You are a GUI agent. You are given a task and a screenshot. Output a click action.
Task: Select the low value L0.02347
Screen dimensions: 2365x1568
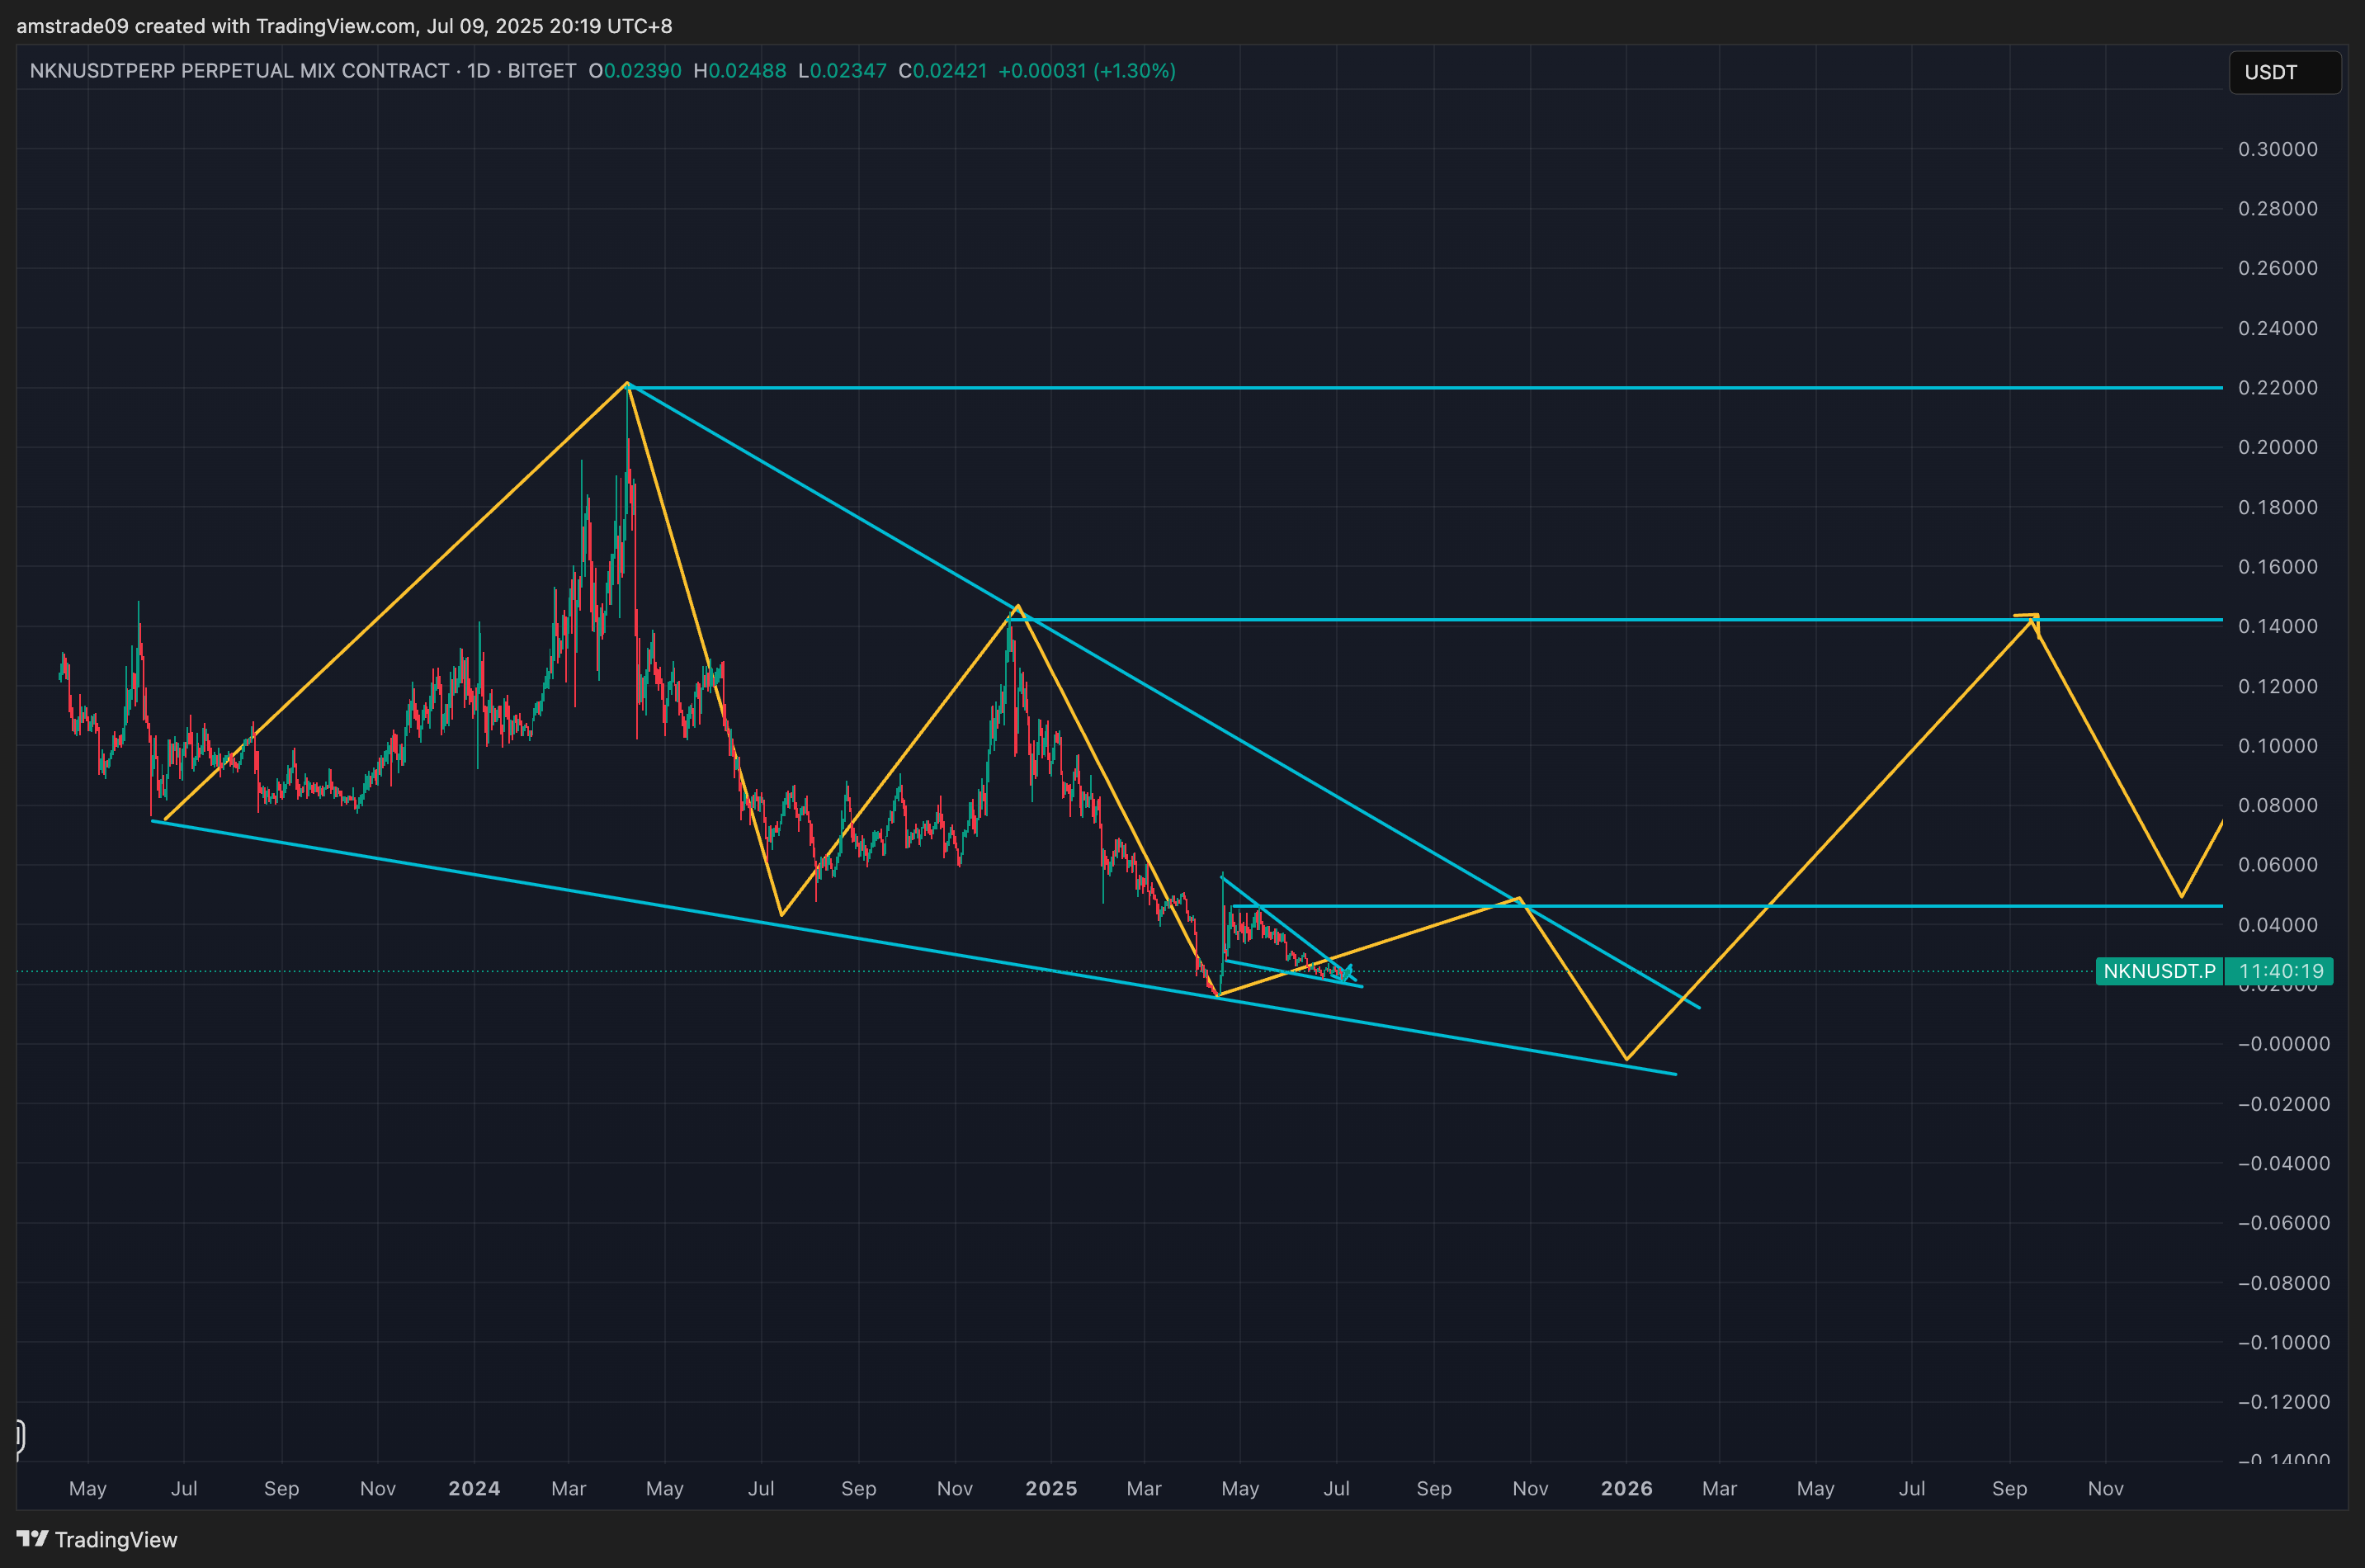[x=842, y=71]
